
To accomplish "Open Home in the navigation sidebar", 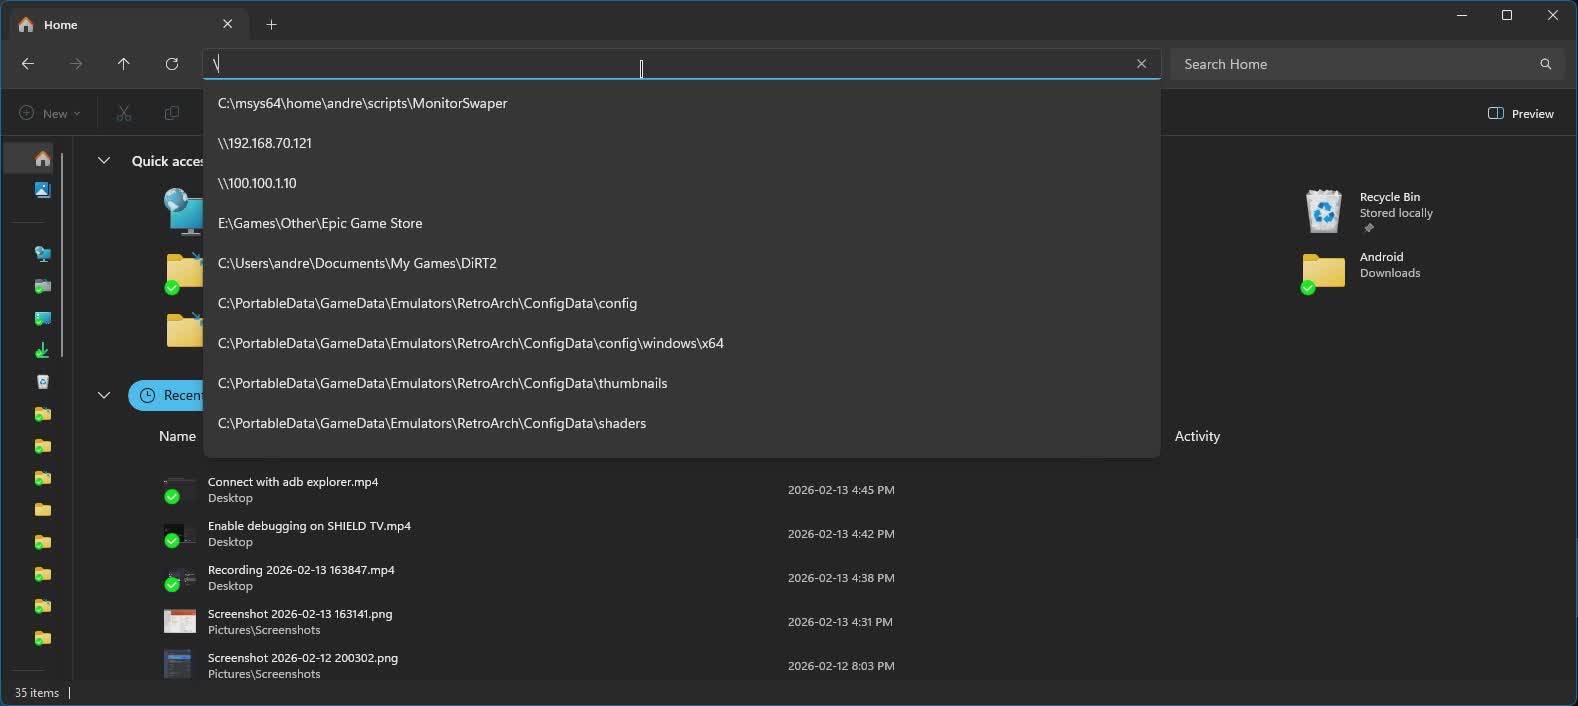I will click(x=42, y=159).
